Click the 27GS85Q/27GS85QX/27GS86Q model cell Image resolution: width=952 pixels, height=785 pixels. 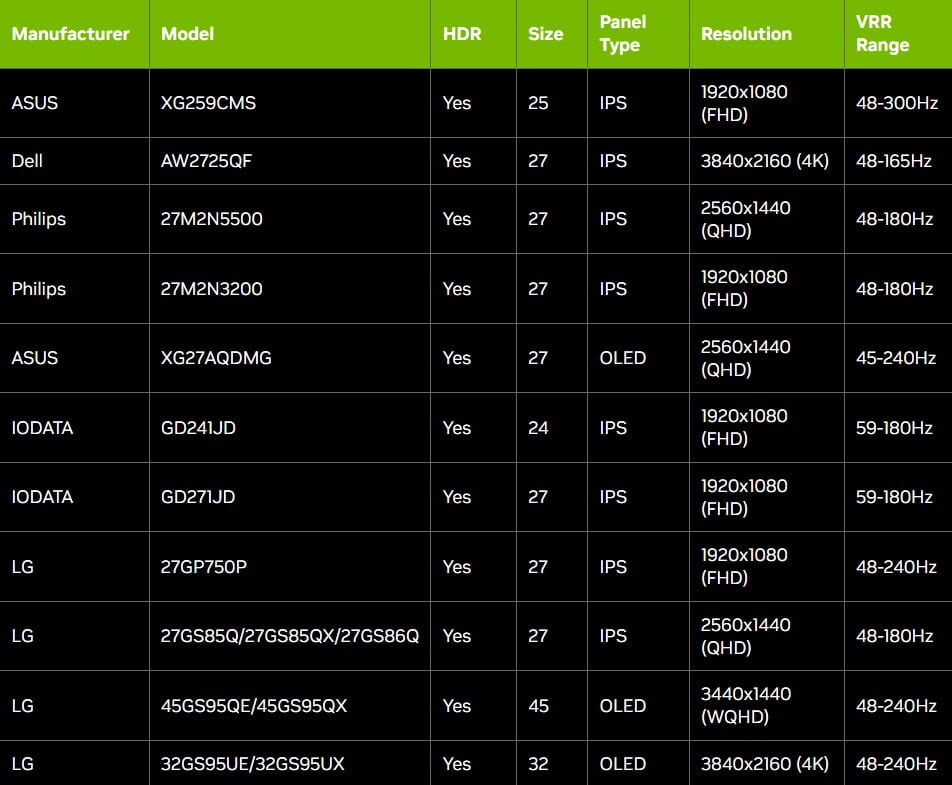pos(290,636)
